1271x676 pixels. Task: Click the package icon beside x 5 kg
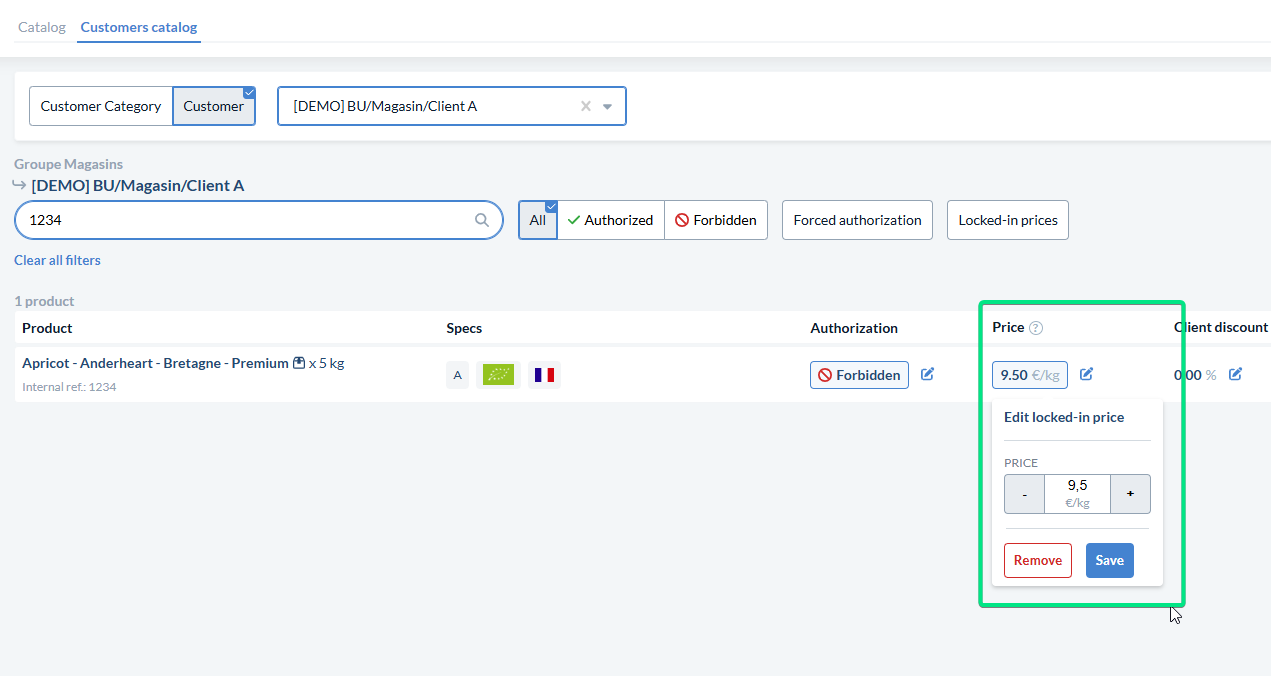[298, 363]
